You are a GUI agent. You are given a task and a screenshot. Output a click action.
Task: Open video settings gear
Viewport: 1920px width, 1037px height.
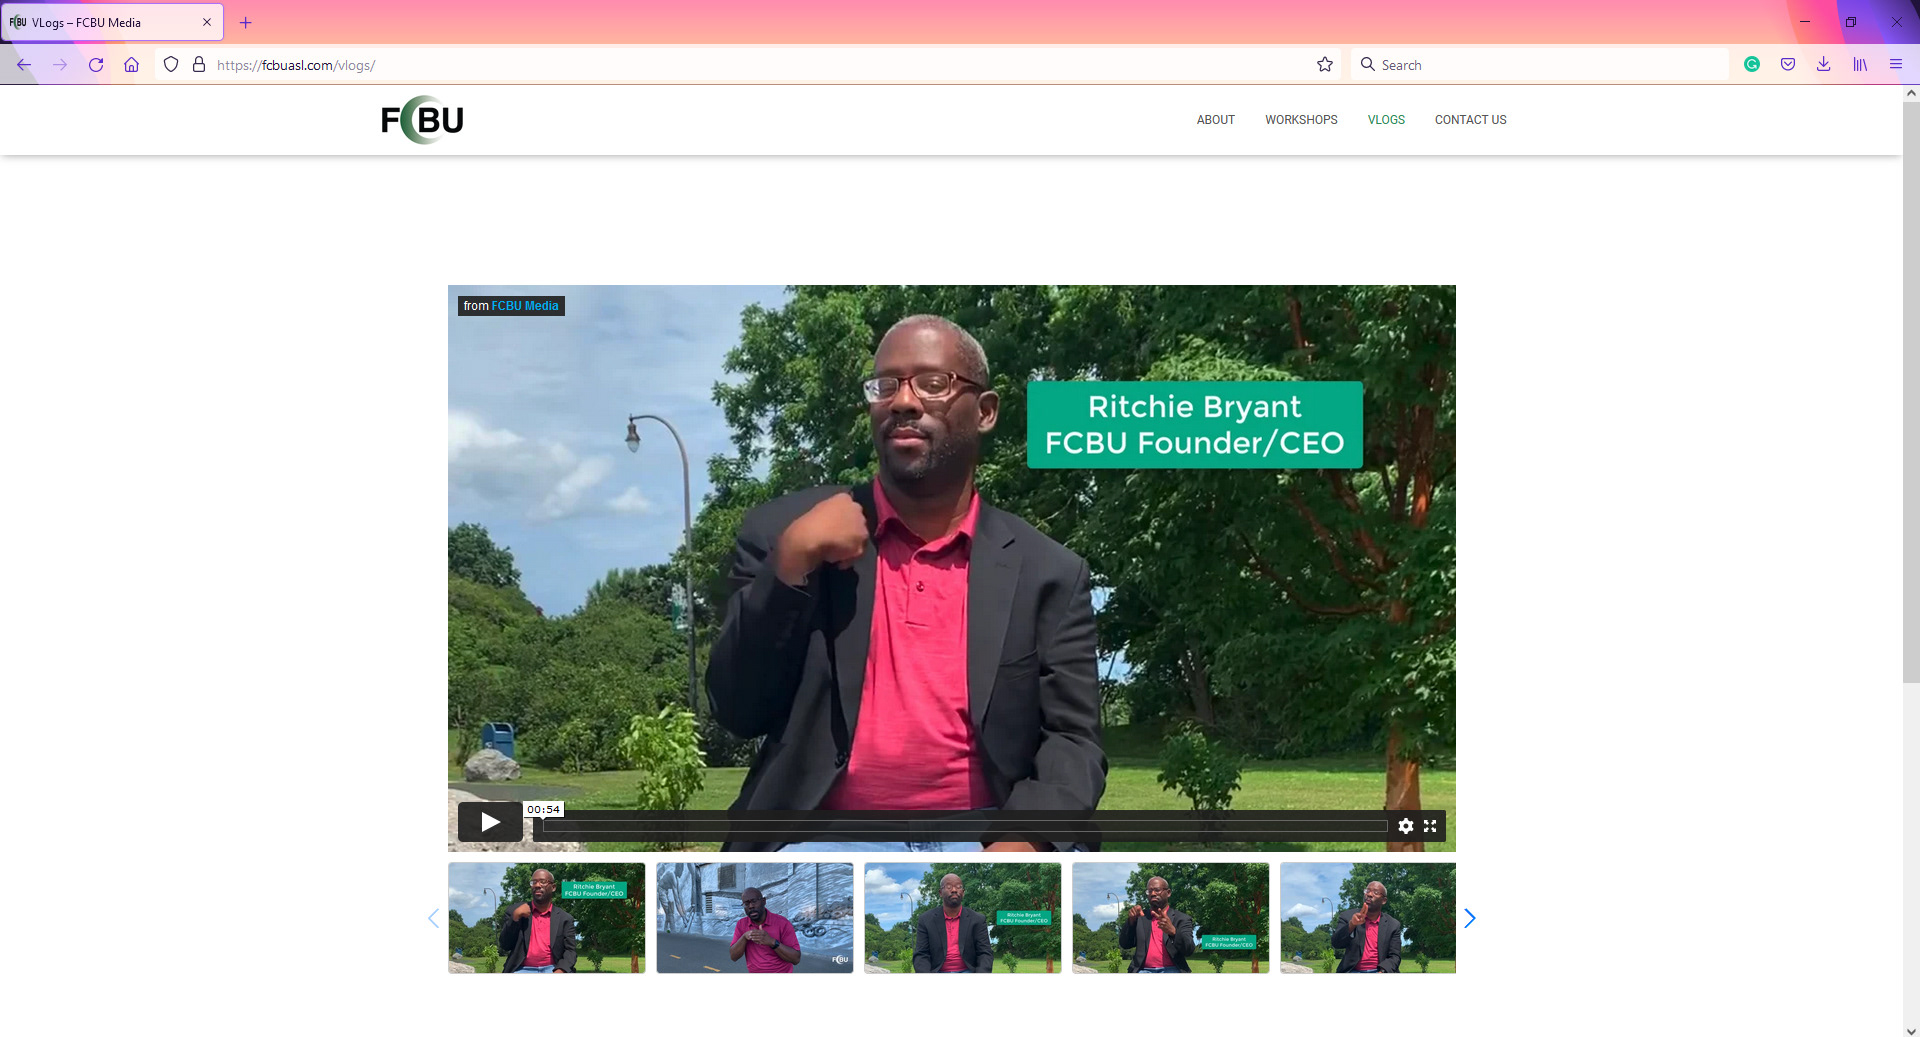tap(1406, 826)
